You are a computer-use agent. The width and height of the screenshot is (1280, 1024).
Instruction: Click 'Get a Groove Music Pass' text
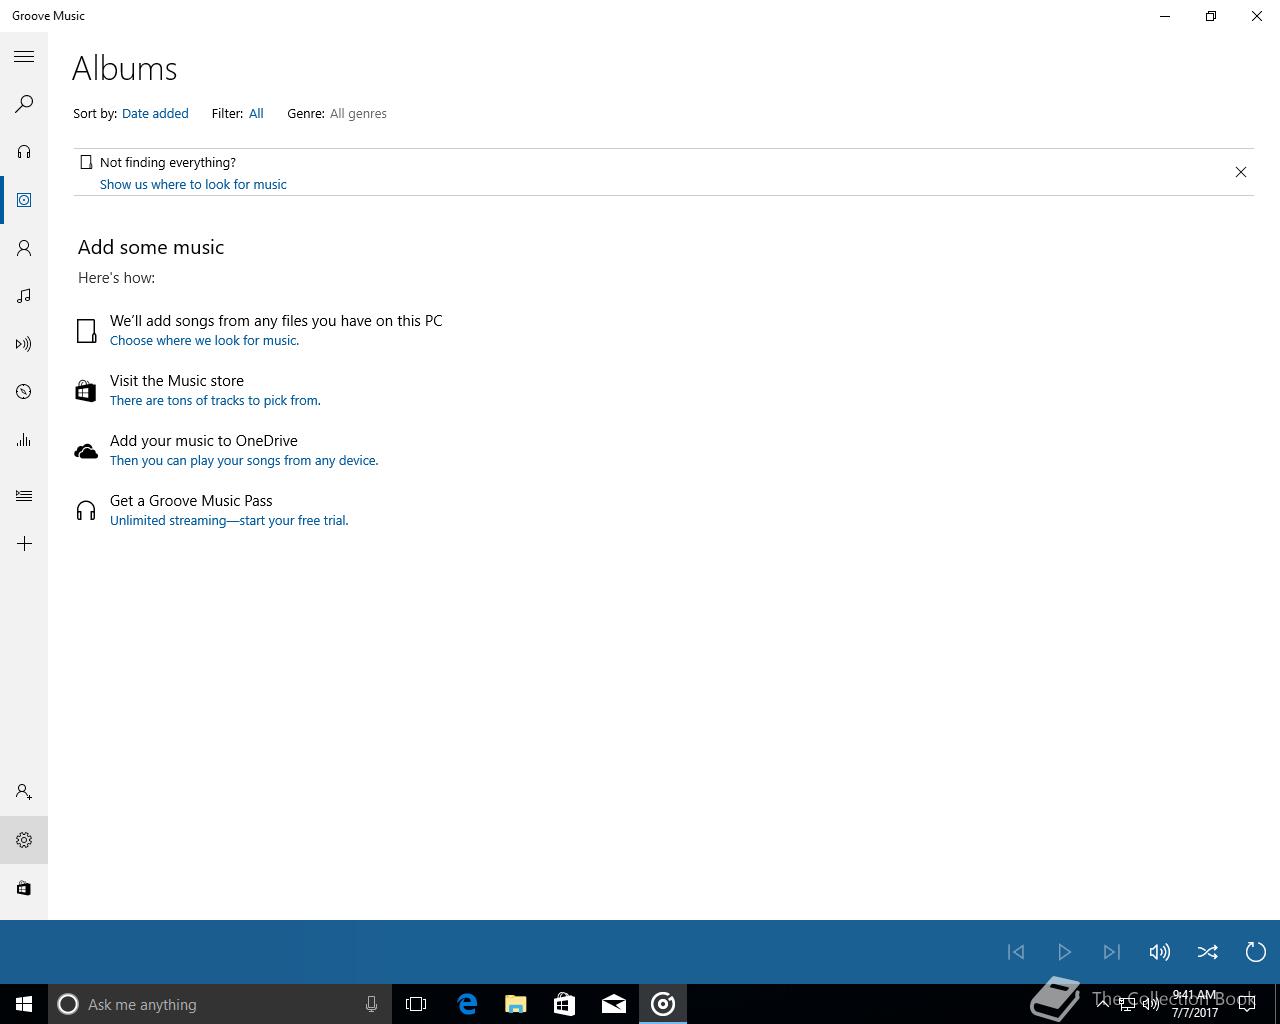pos(191,501)
